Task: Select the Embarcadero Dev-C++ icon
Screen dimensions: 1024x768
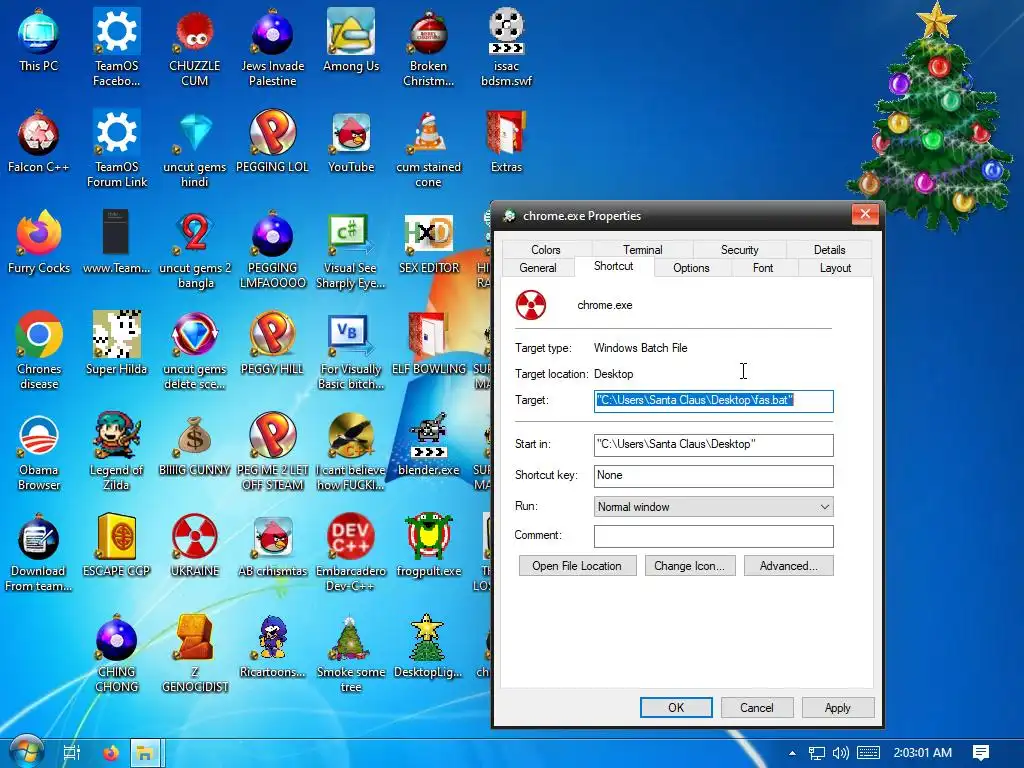Action: (351, 553)
